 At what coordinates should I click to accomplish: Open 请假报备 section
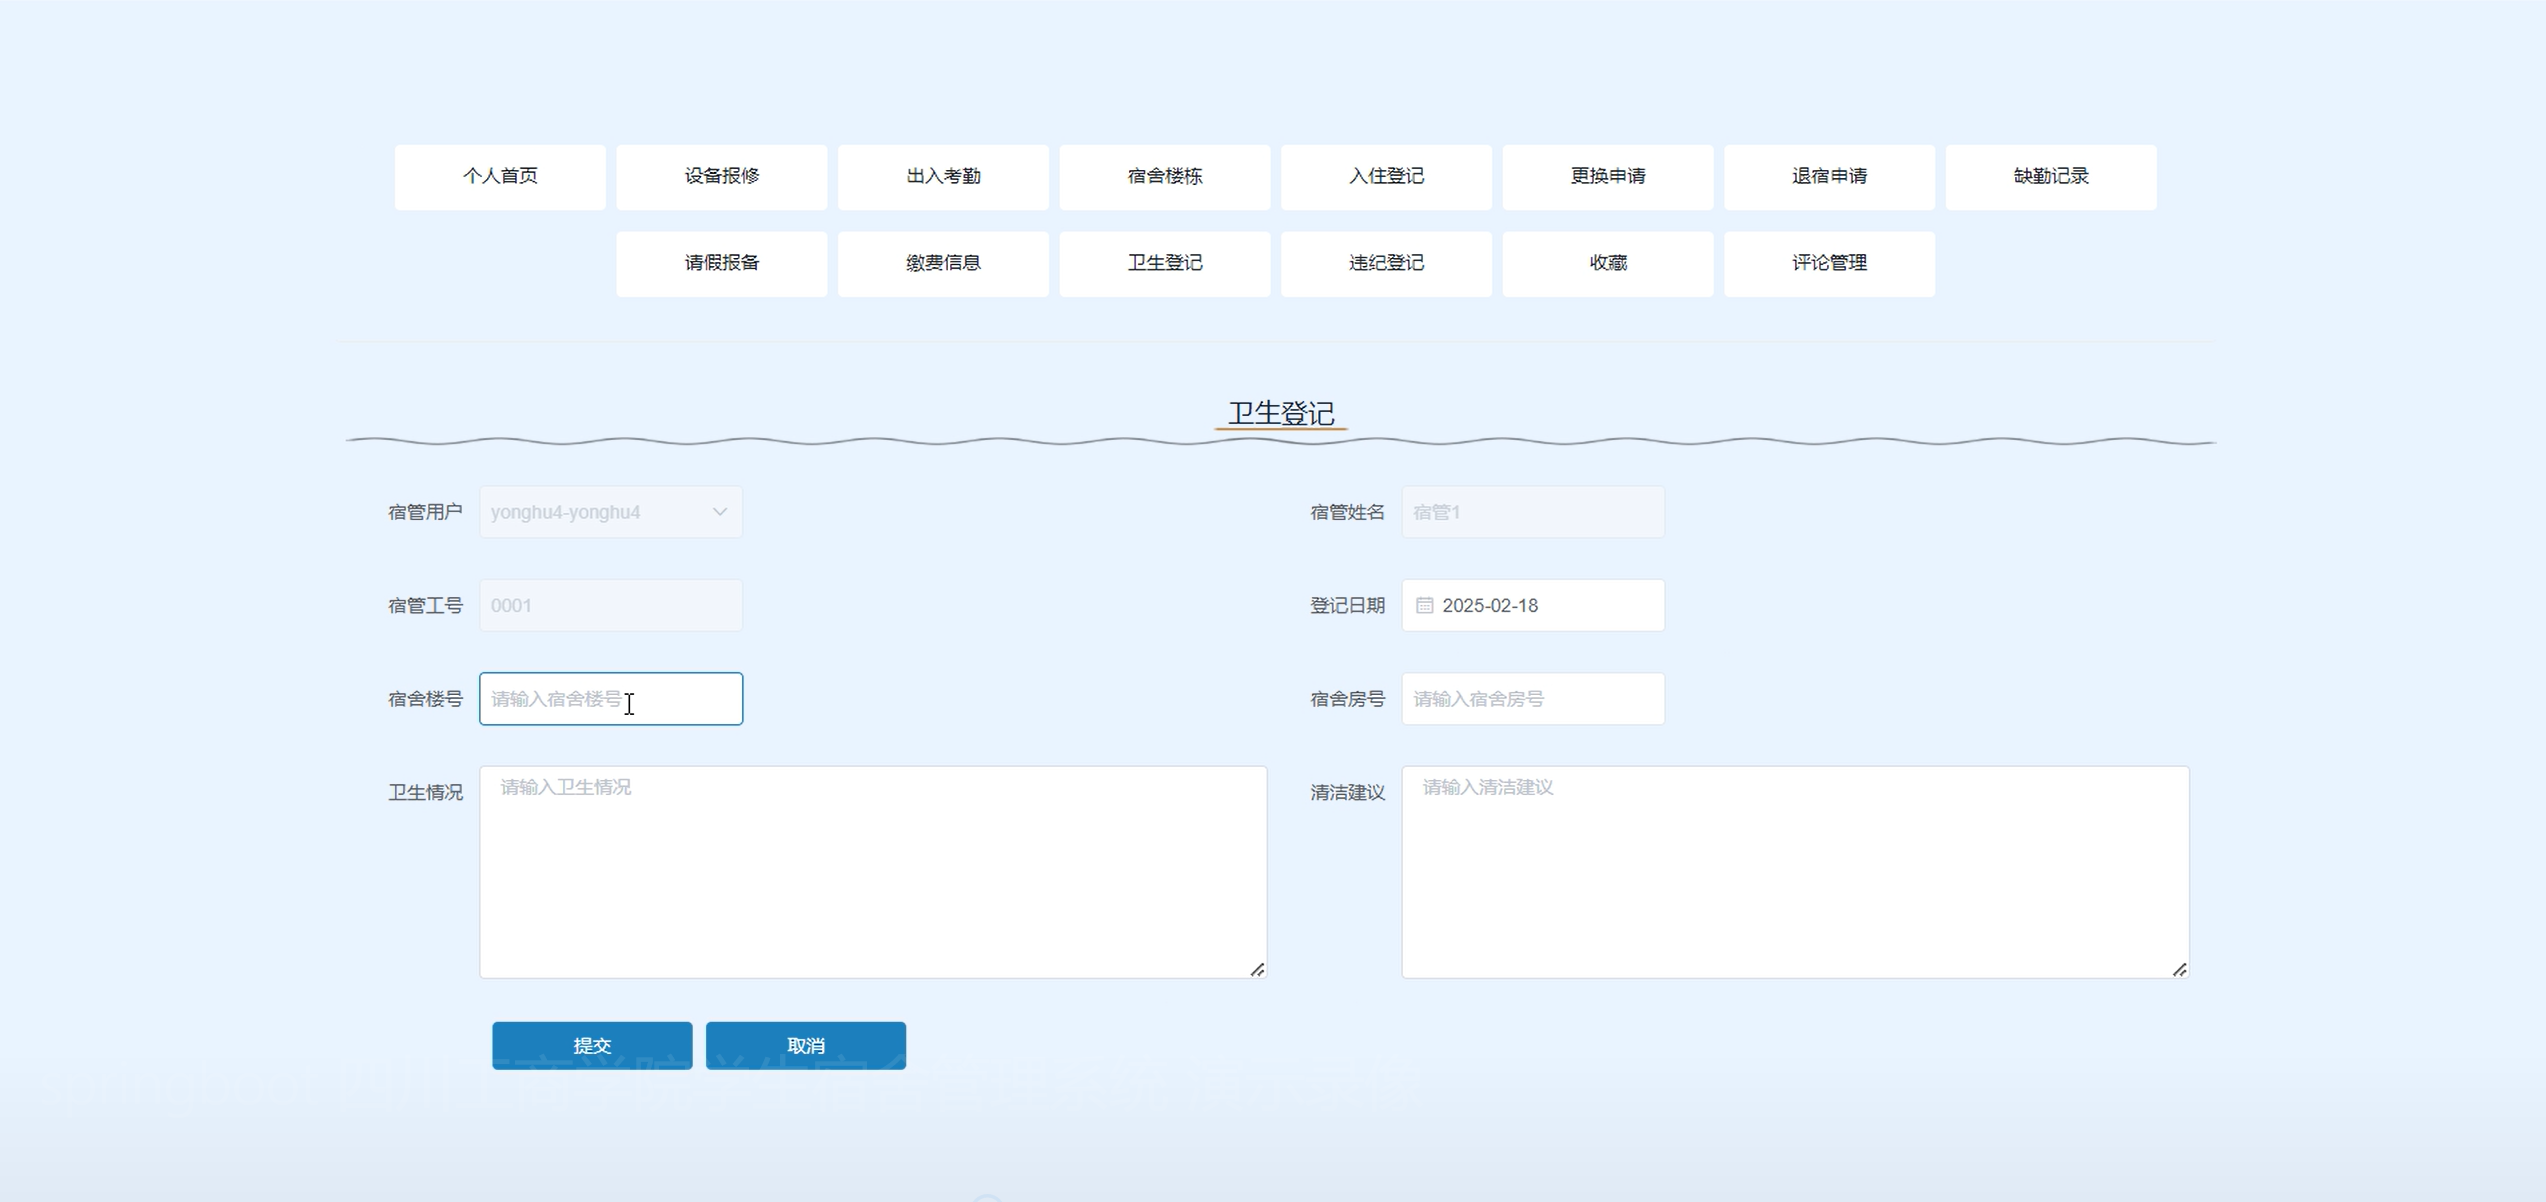[x=722, y=264]
